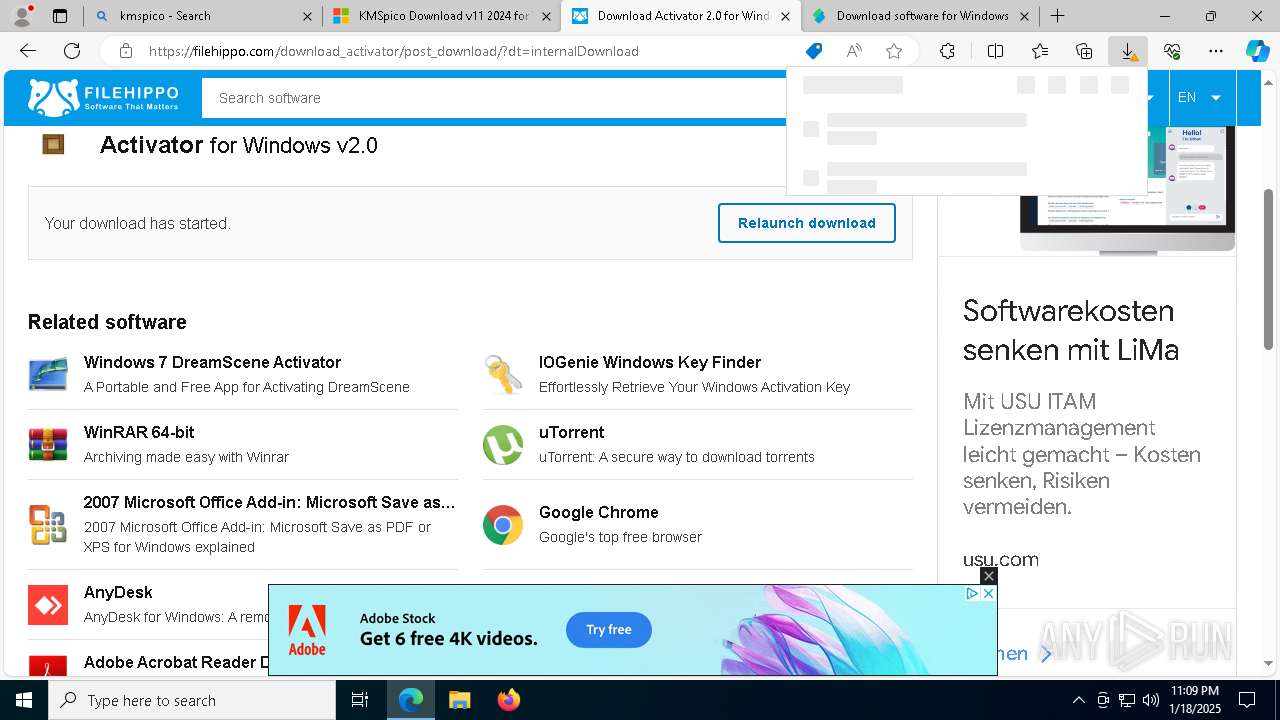Image resolution: width=1280 pixels, height=720 pixels.
Task: Open 2007 Microsoft Office Add-in link
Action: coord(269,502)
